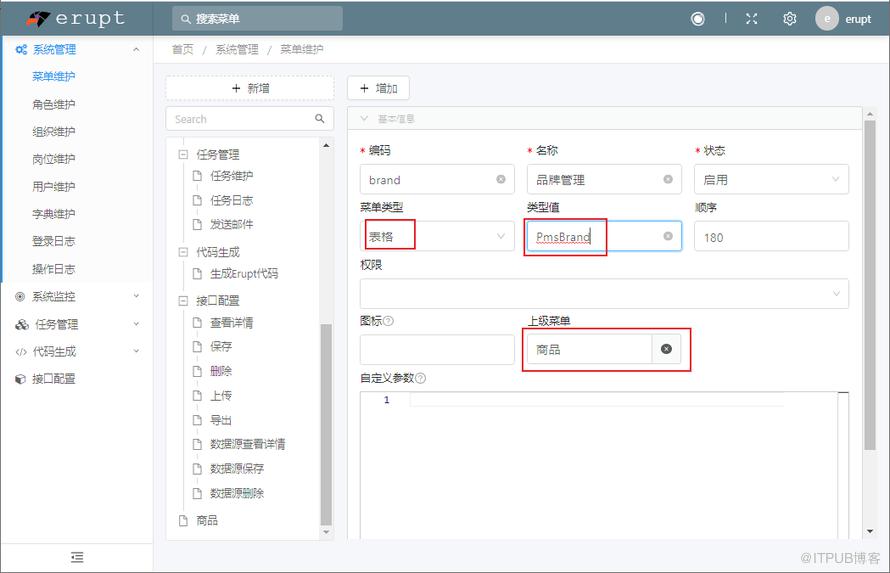The image size is (890, 573).
Task: Open the 菜单类型 表格 dropdown
Action: point(437,236)
